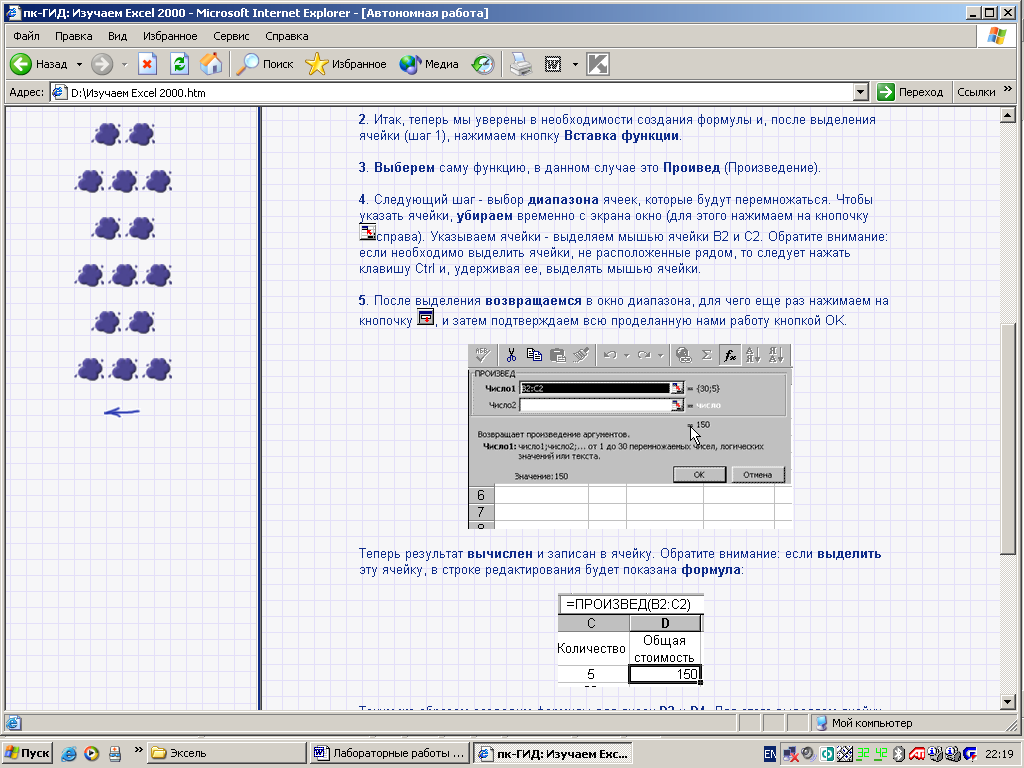The image size is (1024, 768).
Task: Switch to the пк-ГИД: Изучаем Exc... taskbar button
Action: point(552,753)
